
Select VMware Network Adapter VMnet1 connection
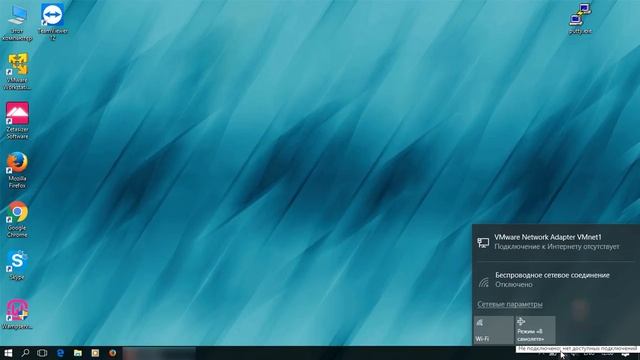pos(556,242)
